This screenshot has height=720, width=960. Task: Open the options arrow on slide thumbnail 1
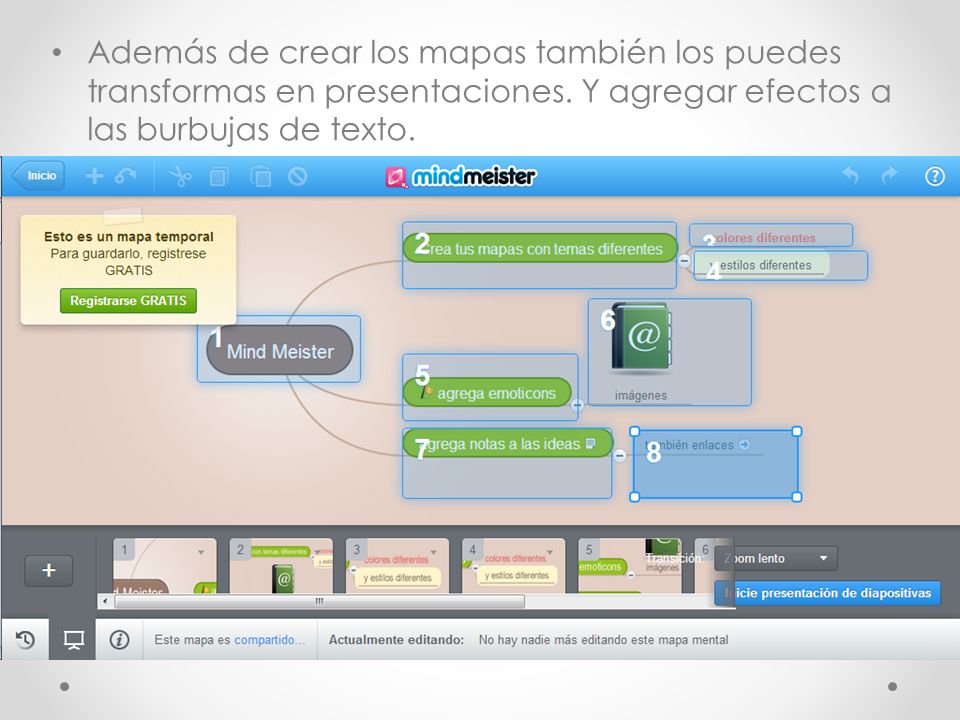[201, 552]
